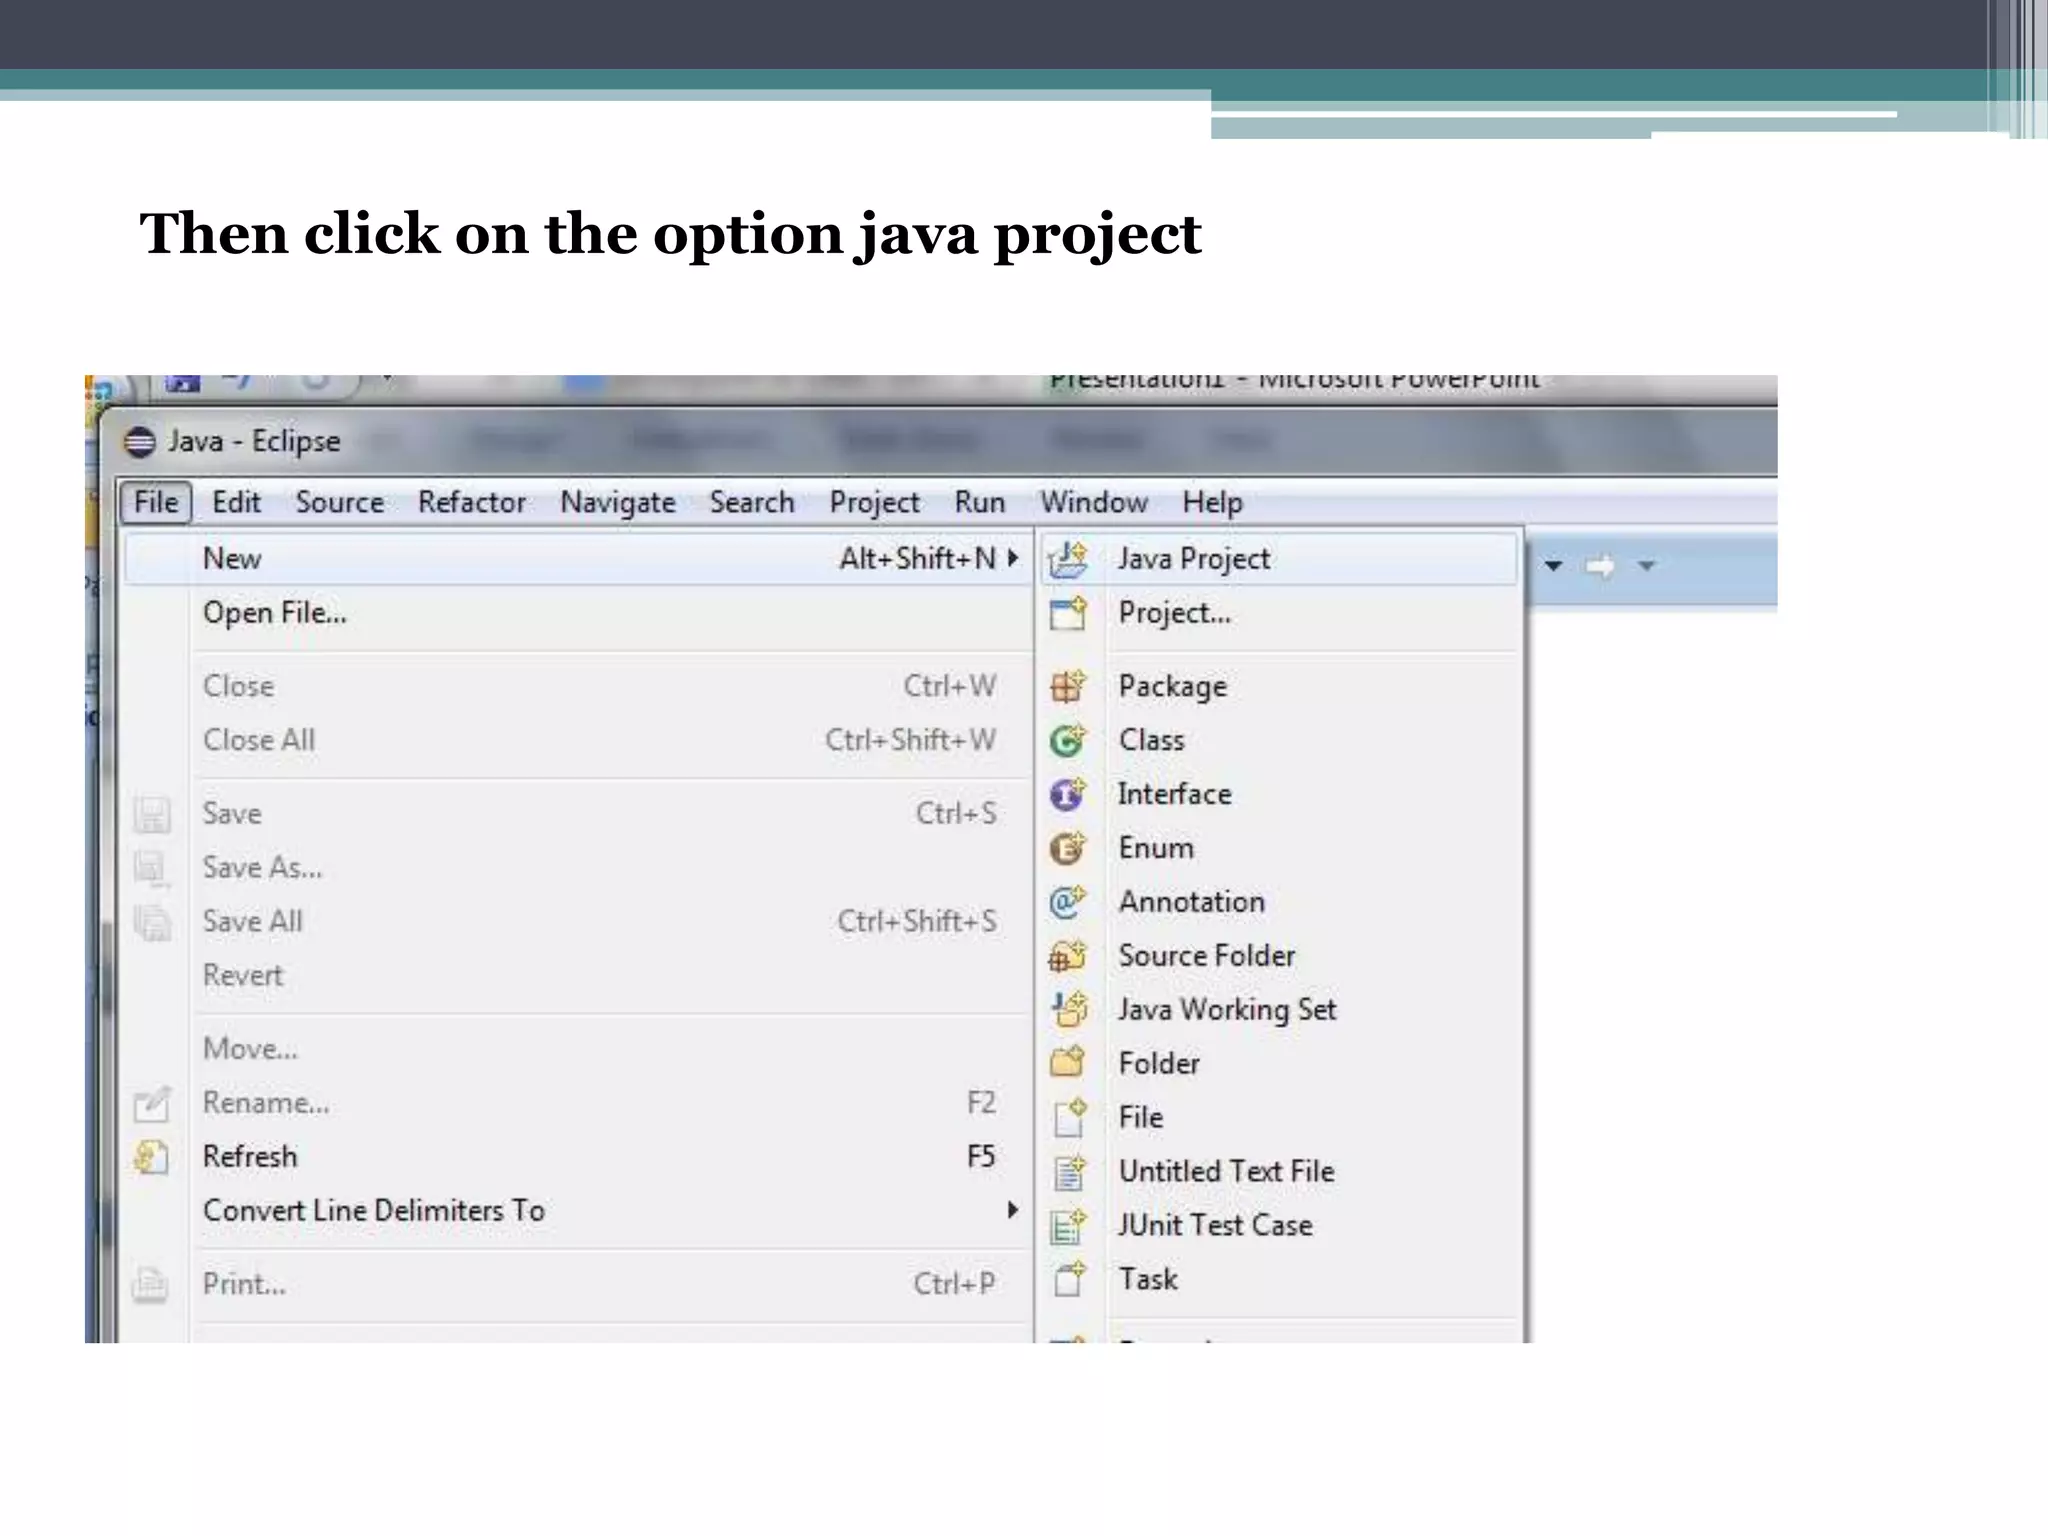Click the Java Project icon in submenu

pyautogui.click(x=1068, y=559)
